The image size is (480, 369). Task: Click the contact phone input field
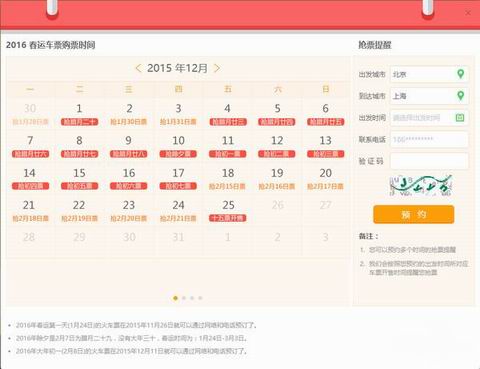pyautogui.click(x=429, y=139)
